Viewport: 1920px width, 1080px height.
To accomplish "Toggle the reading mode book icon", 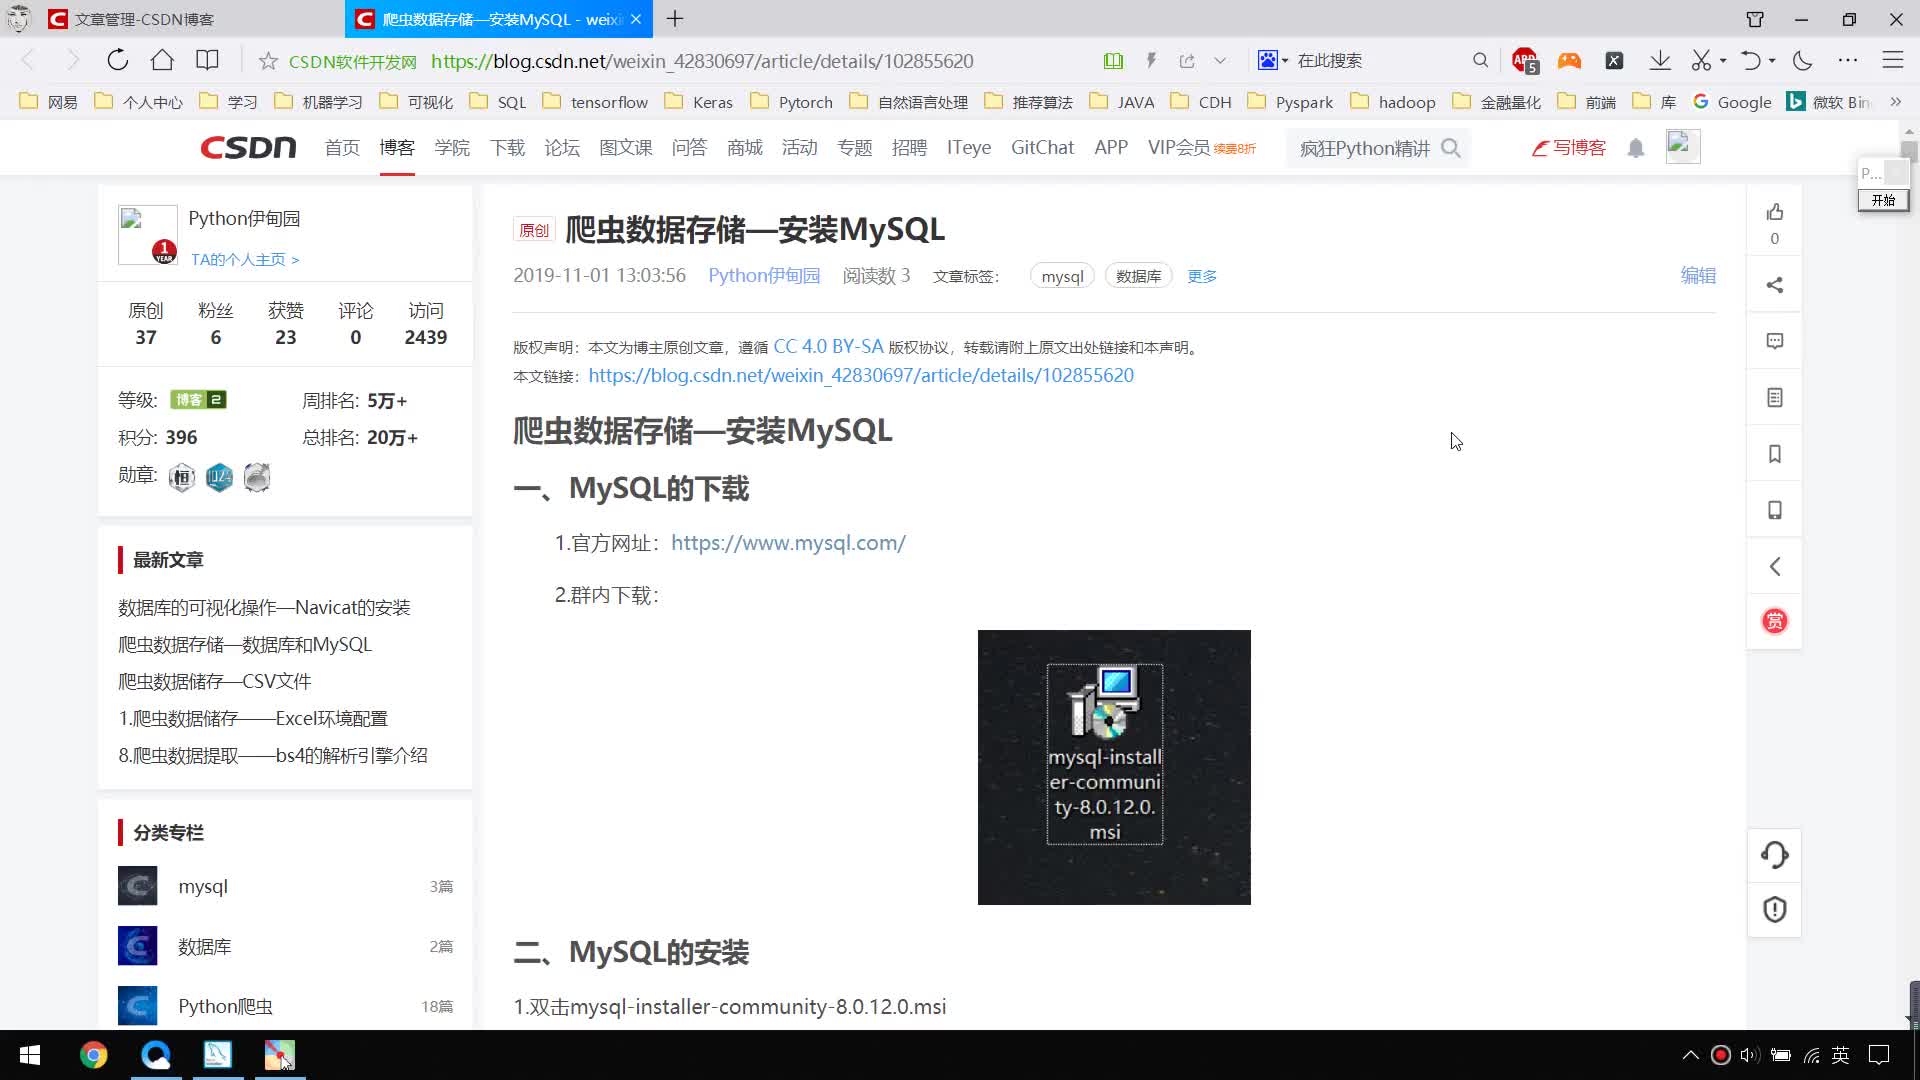I will point(1113,61).
